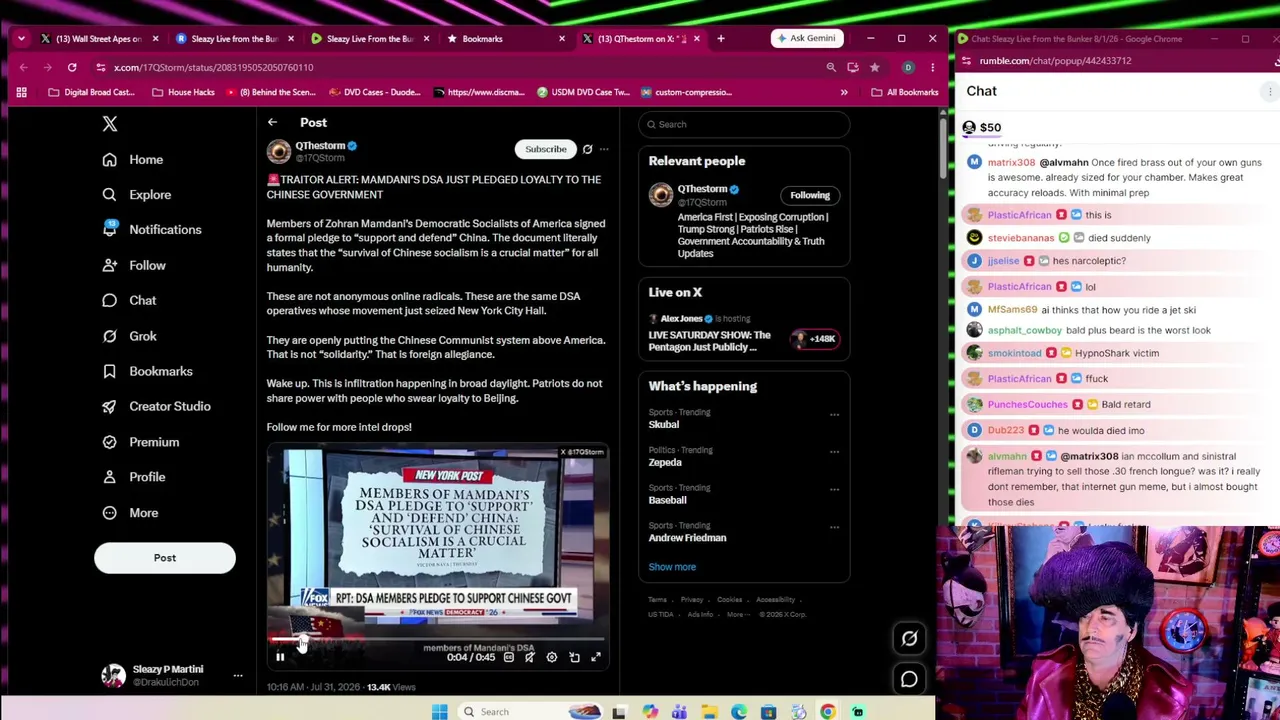1280x720 pixels.
Task: Open Profile in X sidebar
Action: point(133,477)
